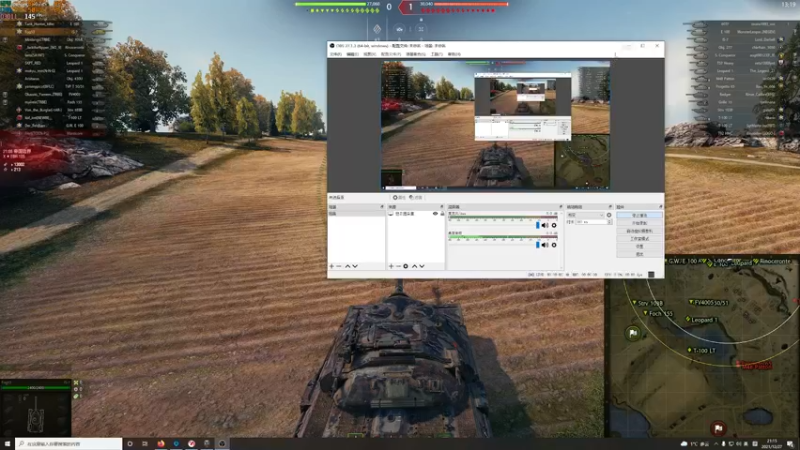The image size is (800, 450).
Task: Click Leopard 1 marker on game minimap
Action: coord(702,319)
